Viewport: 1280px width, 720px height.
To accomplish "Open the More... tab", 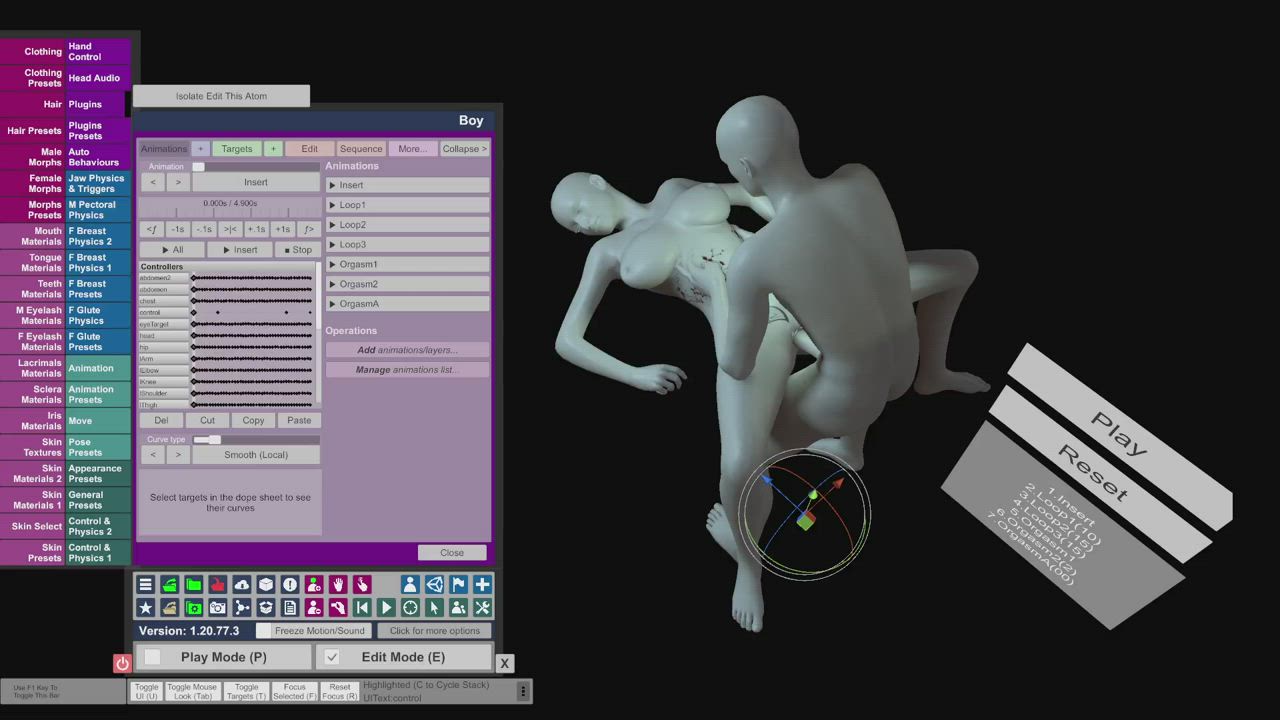I will [412, 149].
